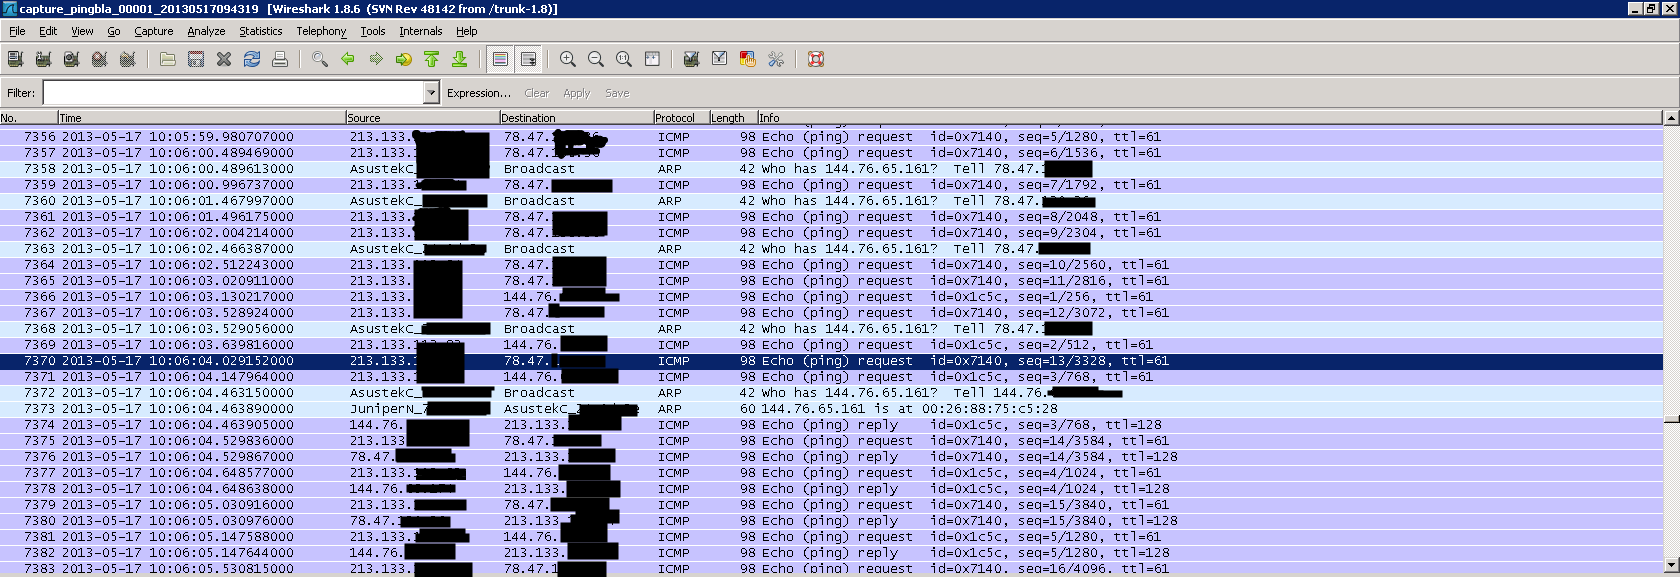Click the Apply filter button
This screenshot has height=577, width=1680.
click(x=577, y=93)
